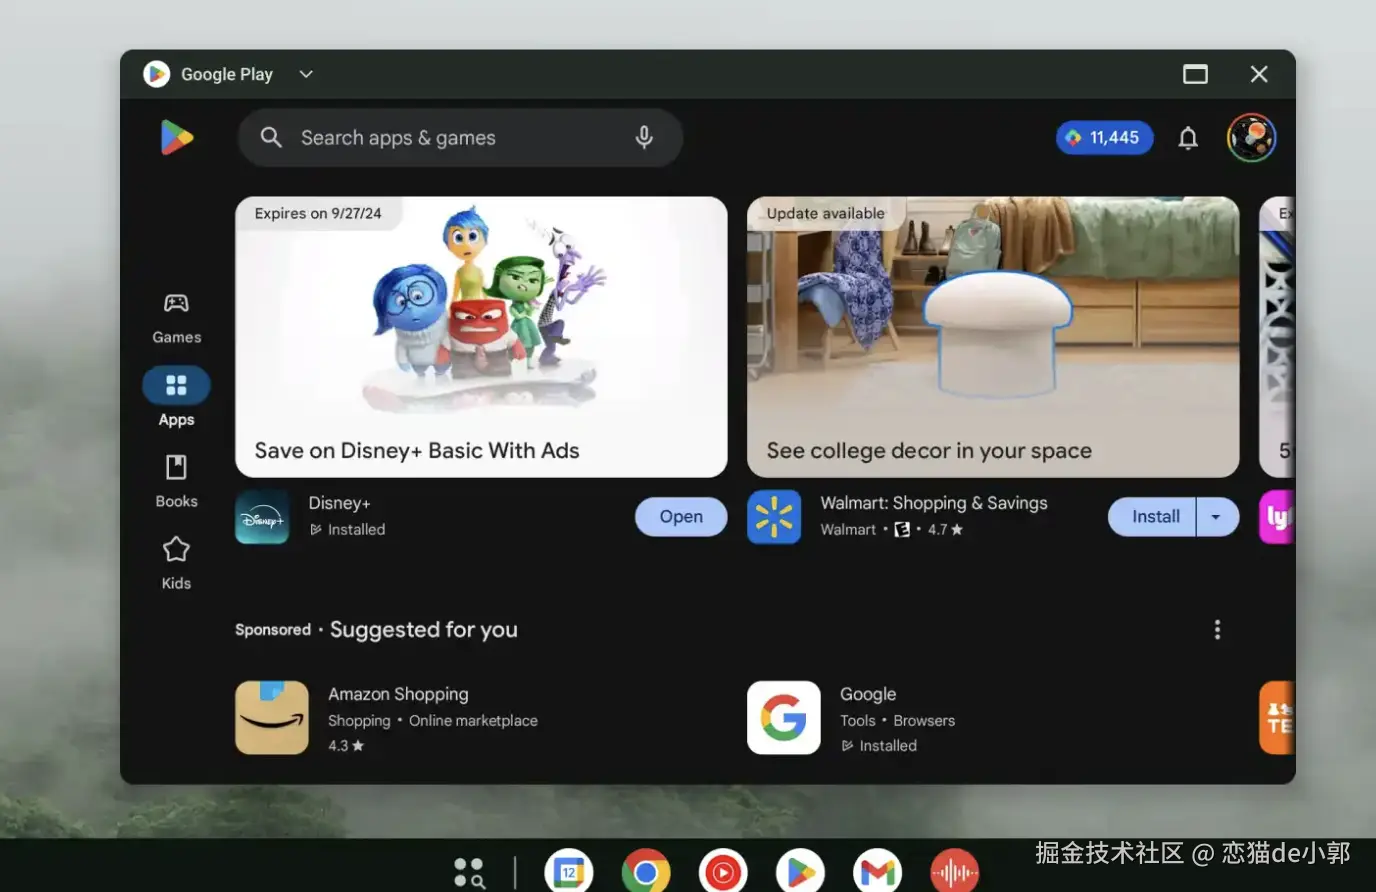Open the Suggested for you options menu

[1217, 629]
